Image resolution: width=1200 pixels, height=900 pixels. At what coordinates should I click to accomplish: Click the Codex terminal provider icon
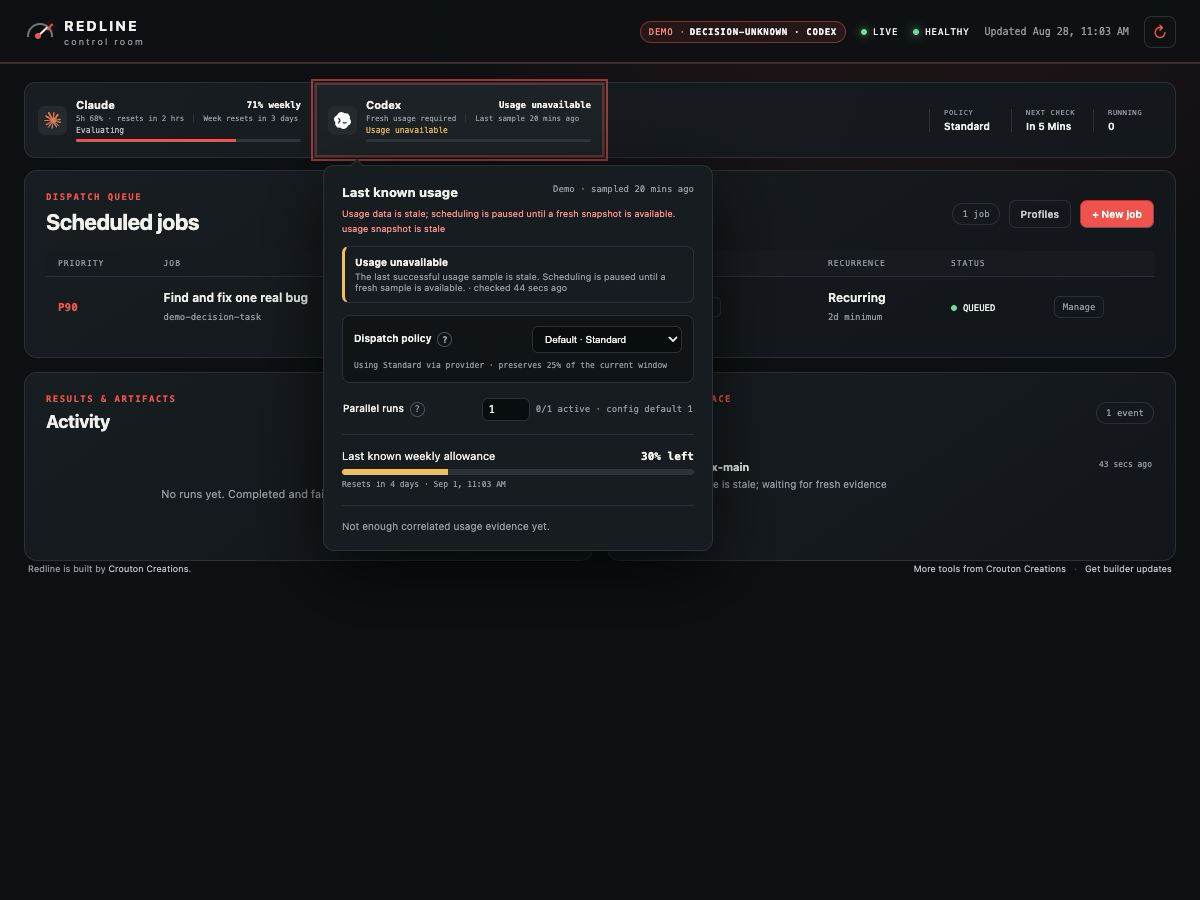(x=342, y=120)
